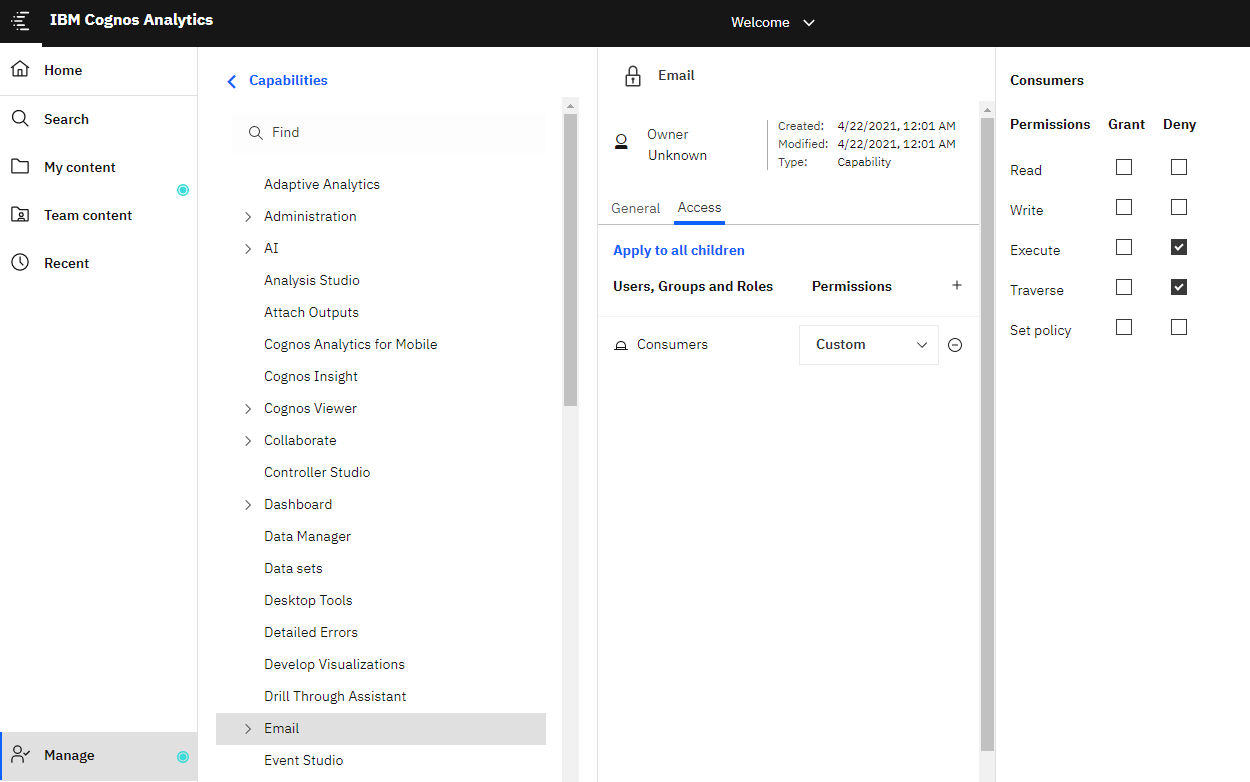Click the capabilities list scrollbar
This screenshot has width=1250, height=782.
tap(571, 260)
